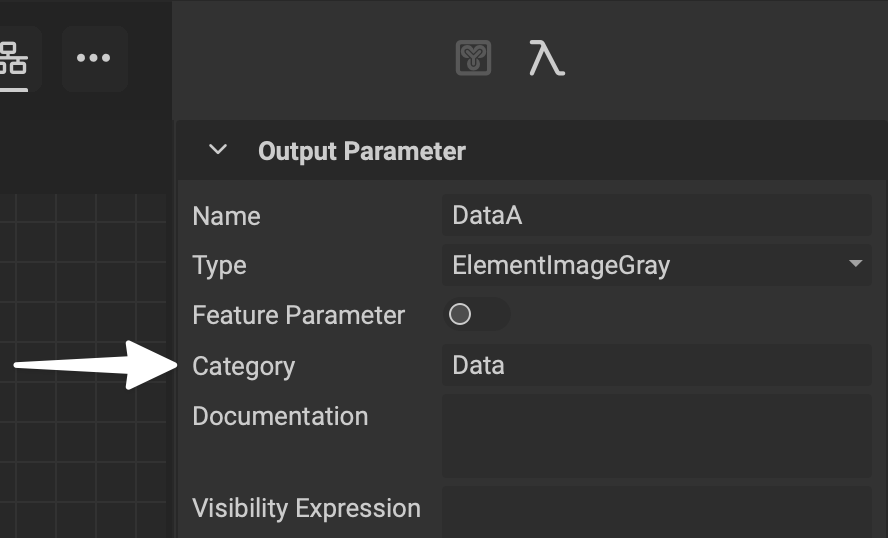
Task: Click the Category field containing Data
Action: 655,365
